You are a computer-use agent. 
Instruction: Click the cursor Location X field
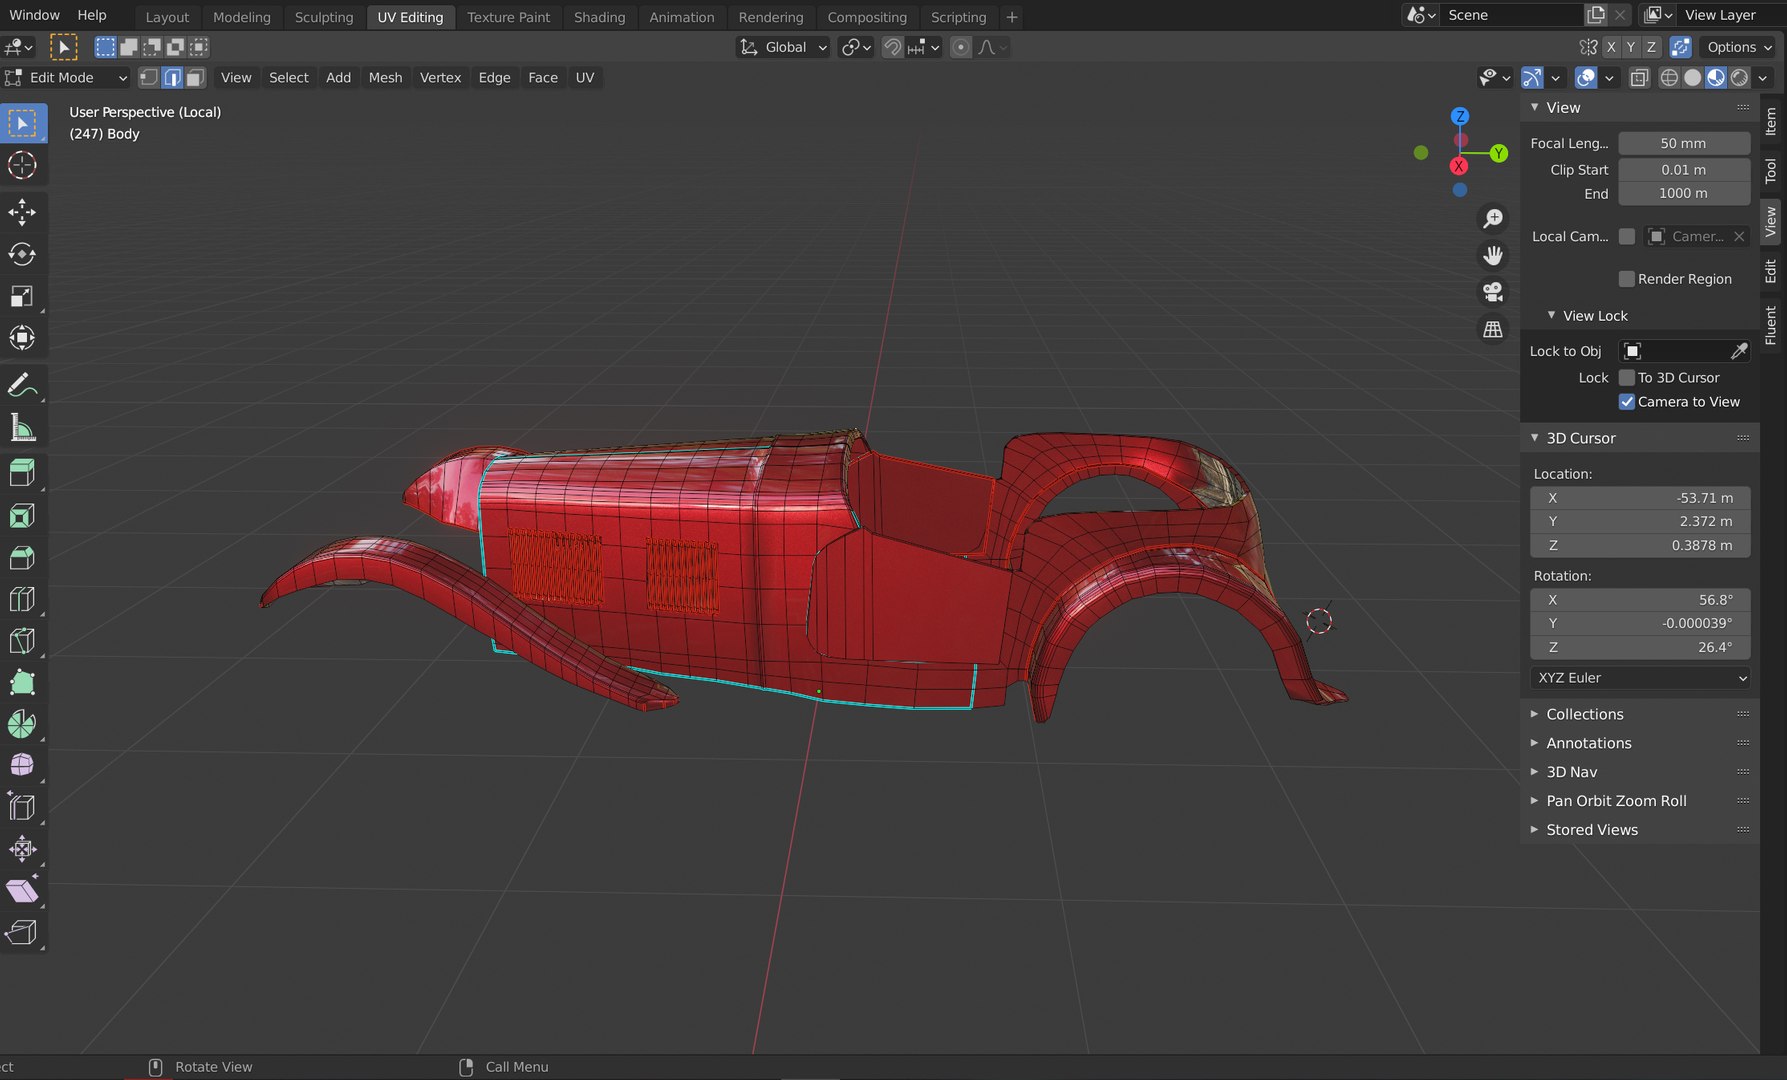[x=1640, y=498]
